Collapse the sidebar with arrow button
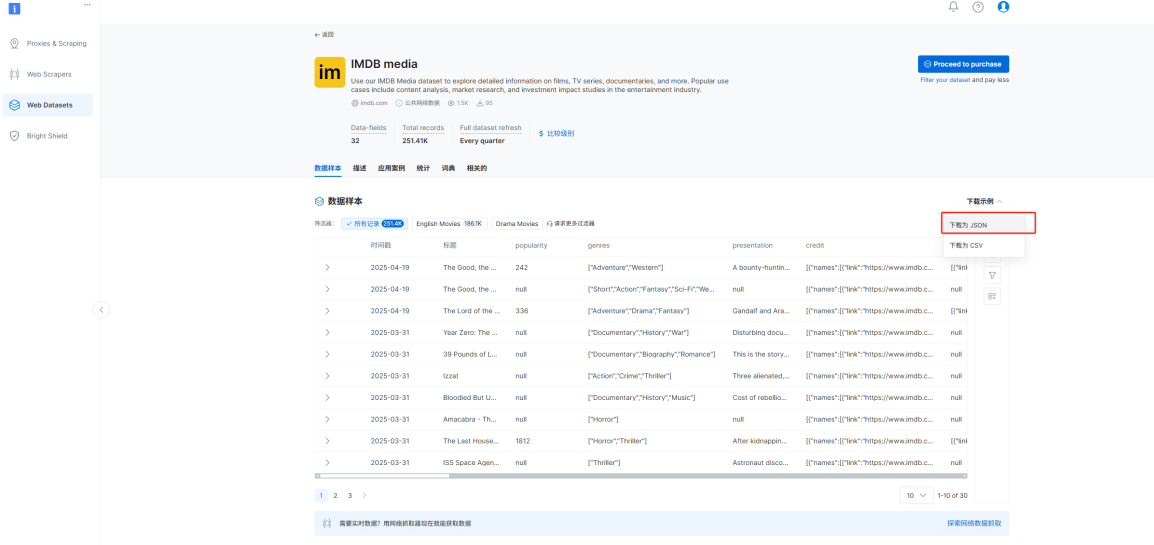1154x545 pixels. (x=102, y=310)
